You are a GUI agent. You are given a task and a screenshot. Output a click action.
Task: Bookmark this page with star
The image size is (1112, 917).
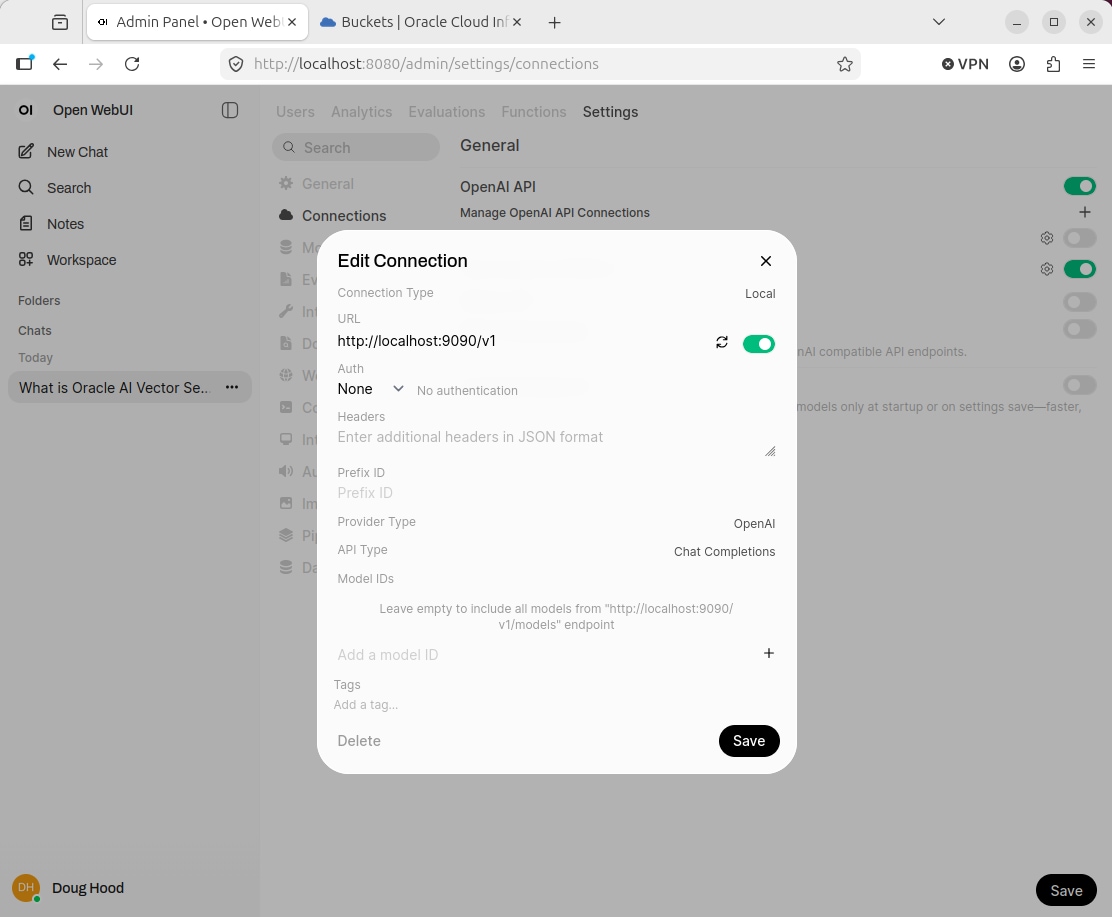[x=844, y=64]
